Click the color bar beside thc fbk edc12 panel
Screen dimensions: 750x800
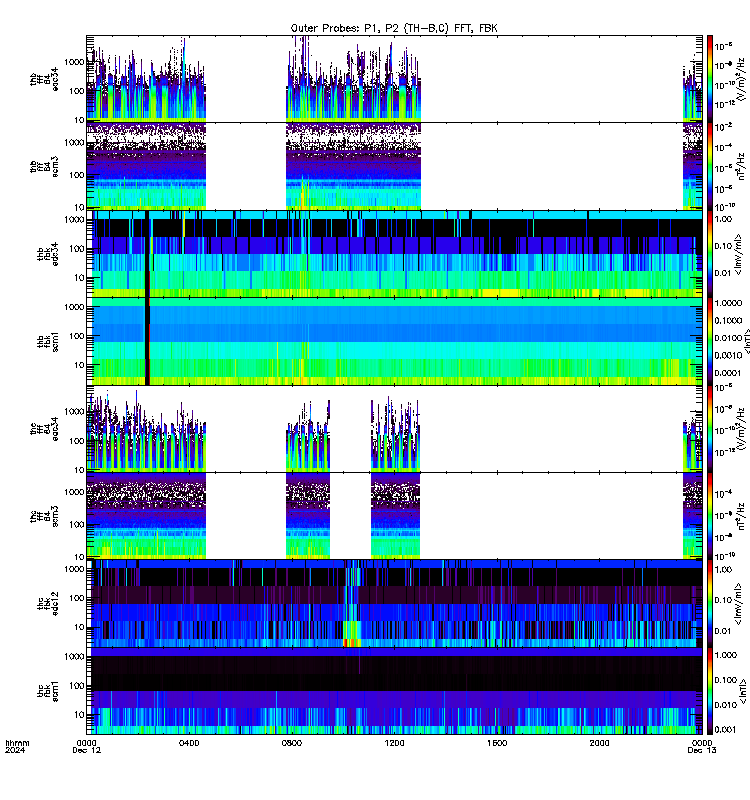click(710, 604)
